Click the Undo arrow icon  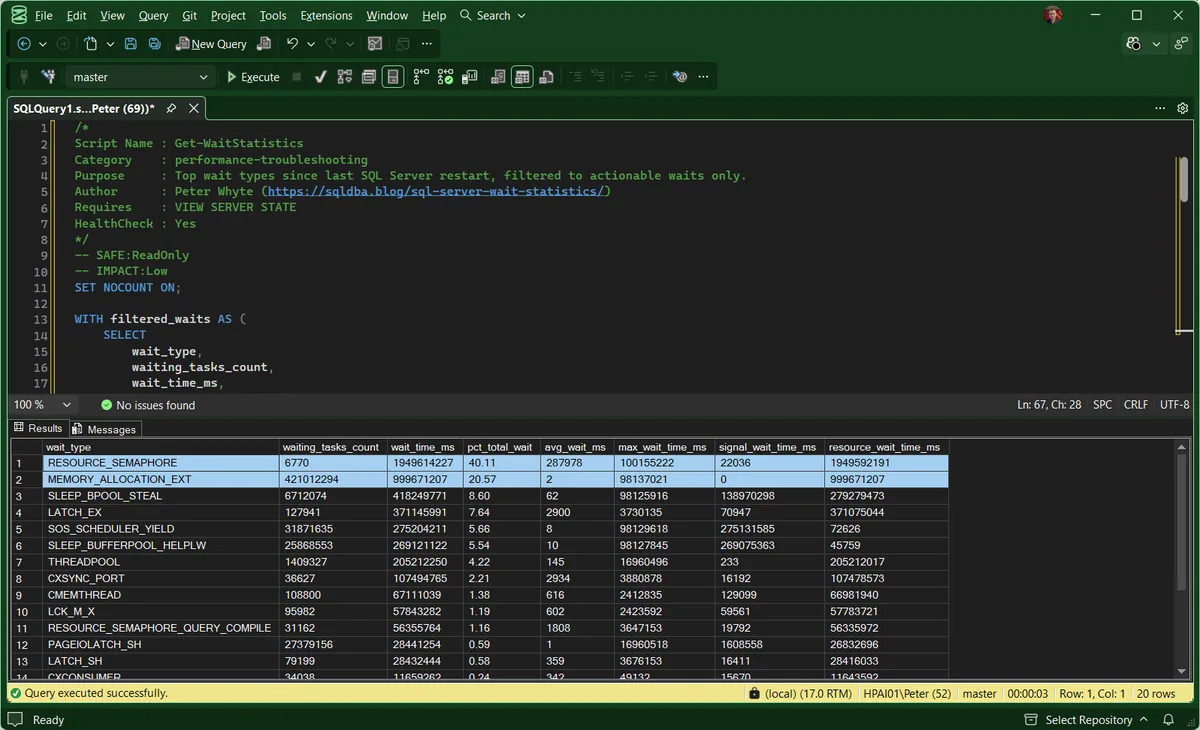(292, 44)
